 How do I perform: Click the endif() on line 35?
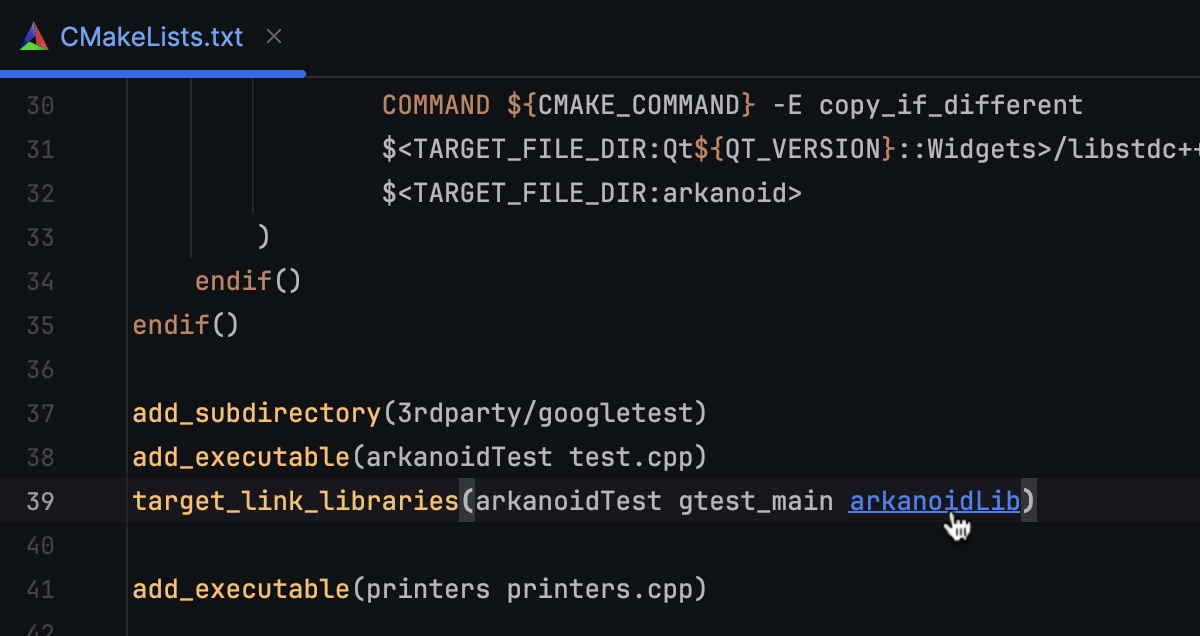click(x=185, y=325)
